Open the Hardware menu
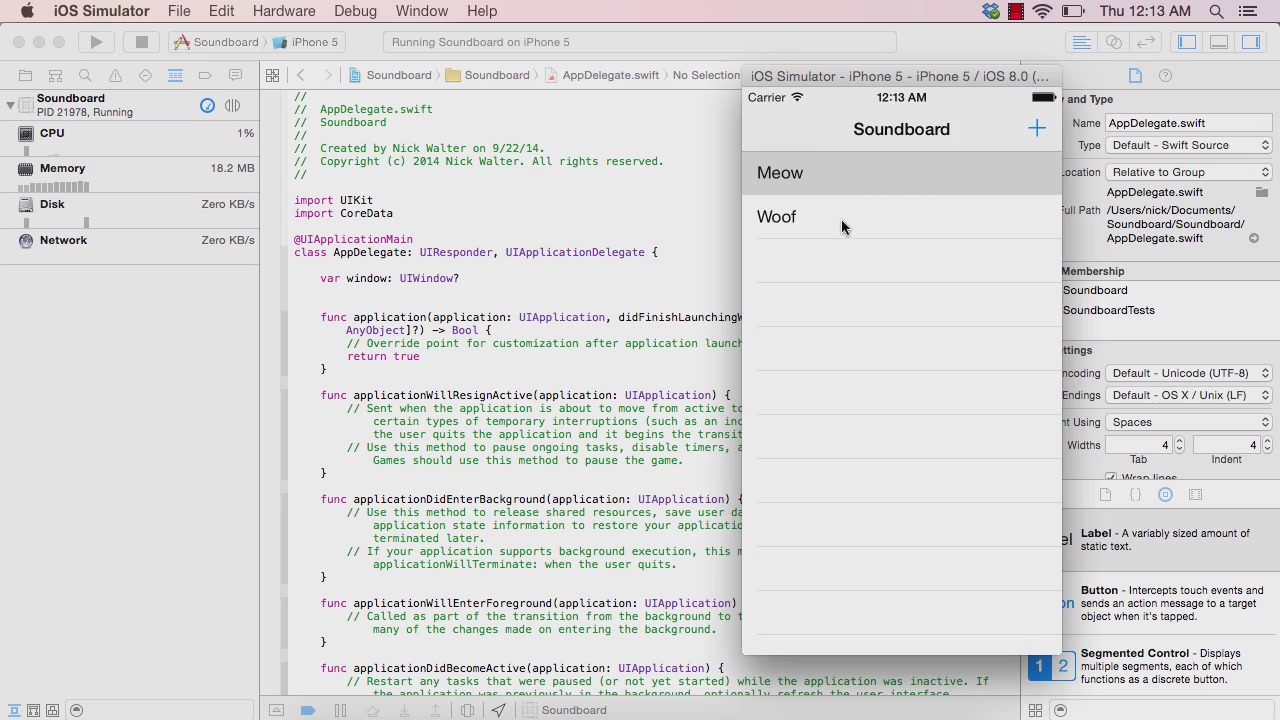Viewport: 1280px width, 720px height. [x=284, y=11]
